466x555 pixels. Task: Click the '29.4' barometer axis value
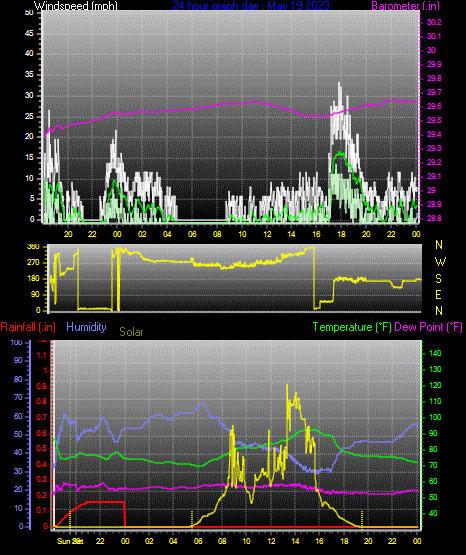point(434,135)
